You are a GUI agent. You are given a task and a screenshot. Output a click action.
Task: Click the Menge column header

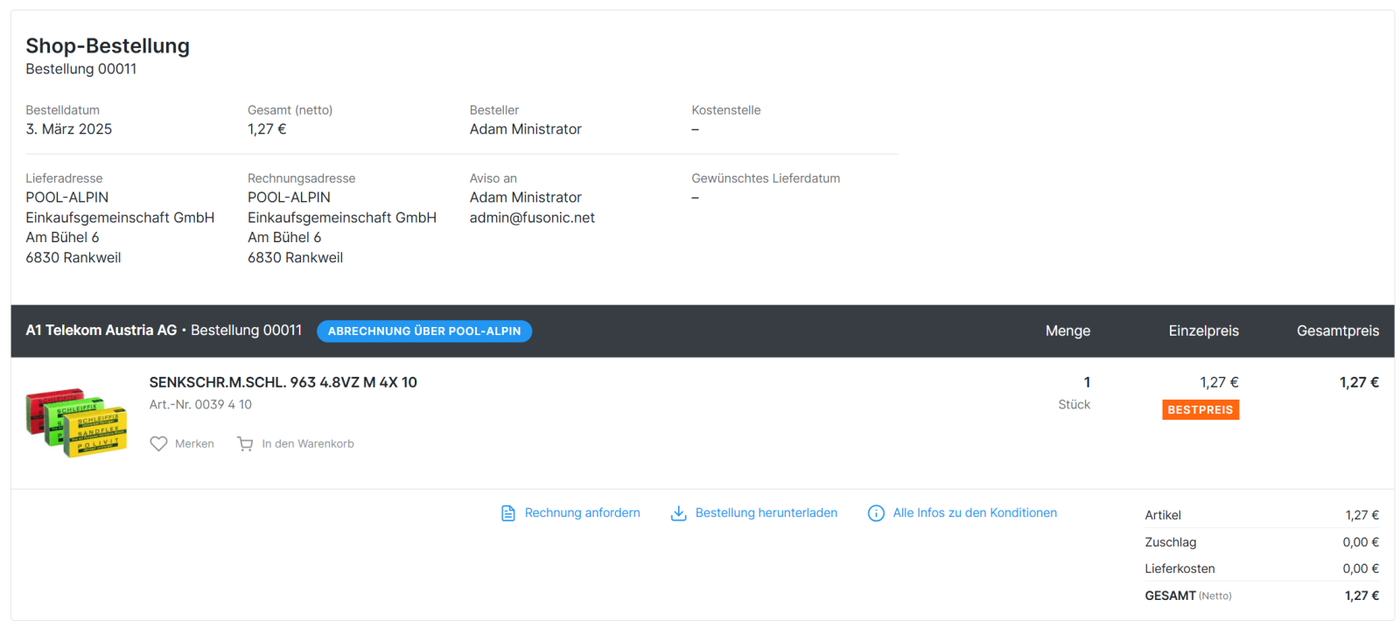coord(1067,331)
